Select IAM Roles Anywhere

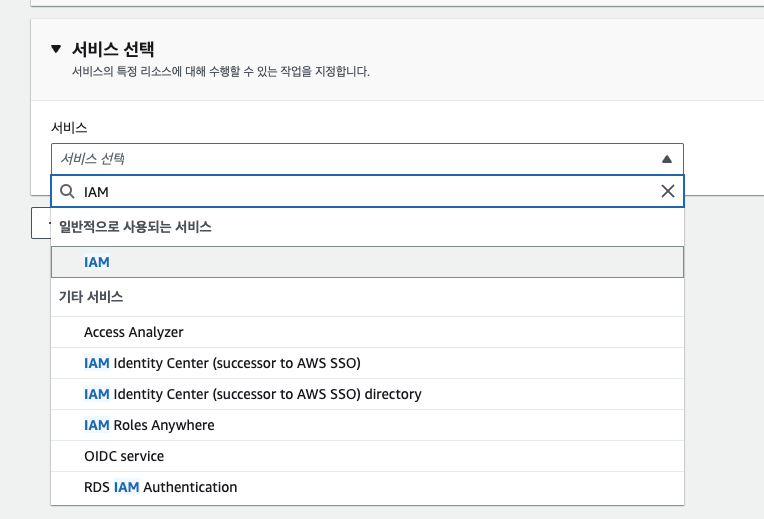pos(367,425)
